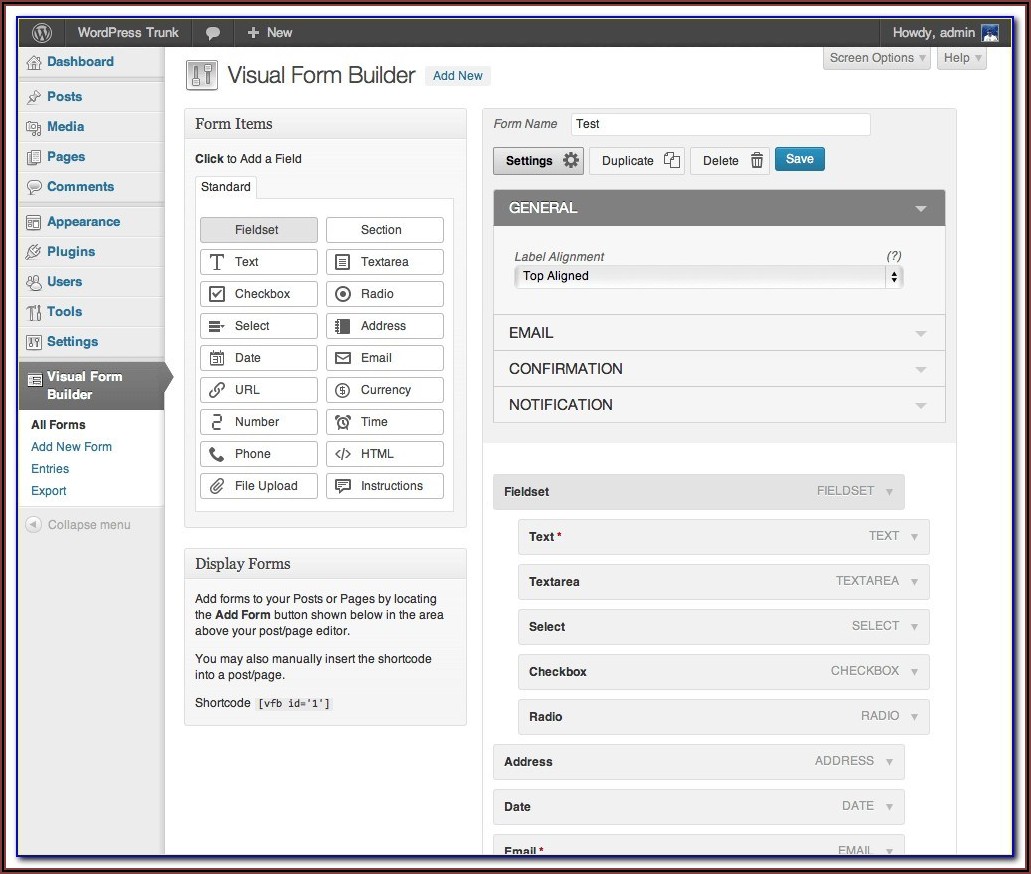
Task: Add a Currency field
Action: click(x=385, y=390)
